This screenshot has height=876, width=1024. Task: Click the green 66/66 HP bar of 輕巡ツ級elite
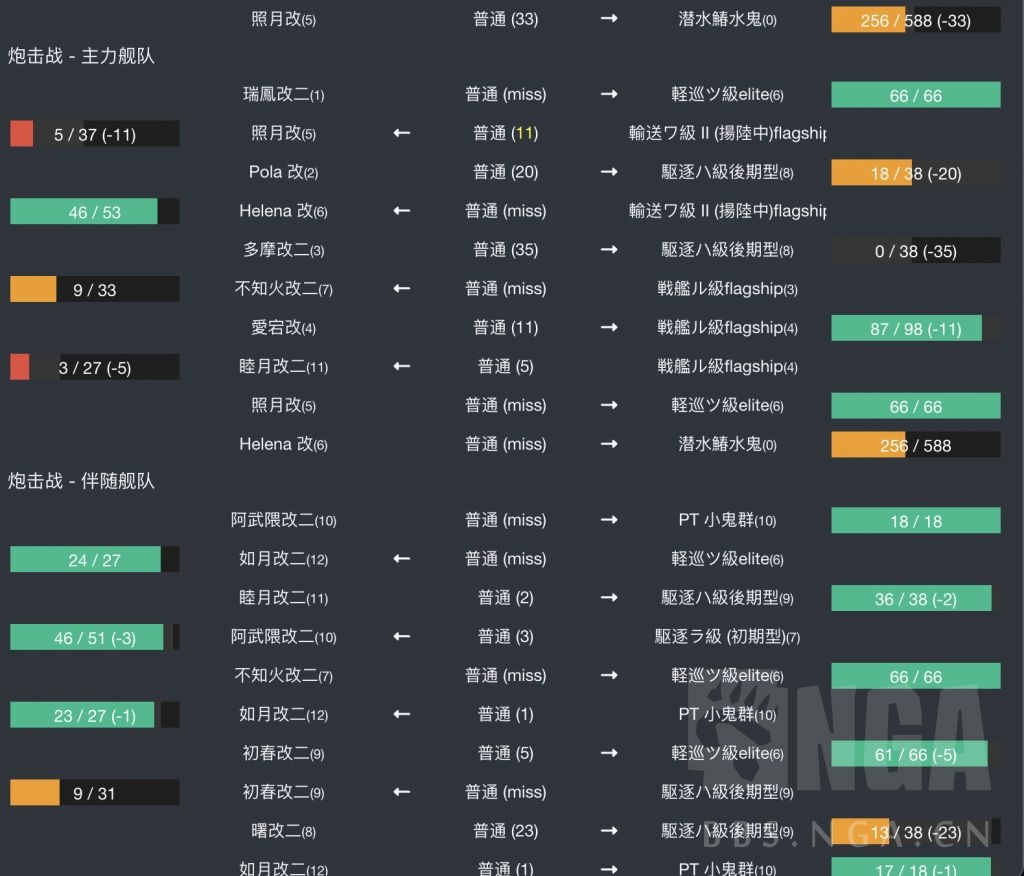click(915, 95)
